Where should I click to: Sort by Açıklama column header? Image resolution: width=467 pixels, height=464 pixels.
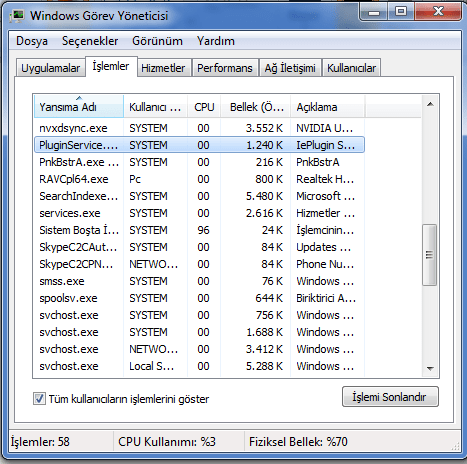328,107
